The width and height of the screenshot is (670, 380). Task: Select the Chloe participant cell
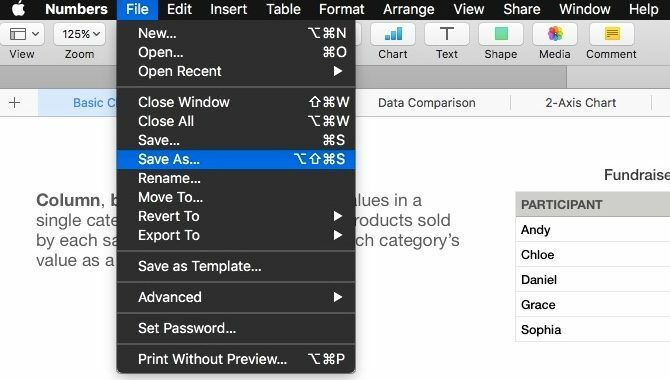click(x=593, y=255)
